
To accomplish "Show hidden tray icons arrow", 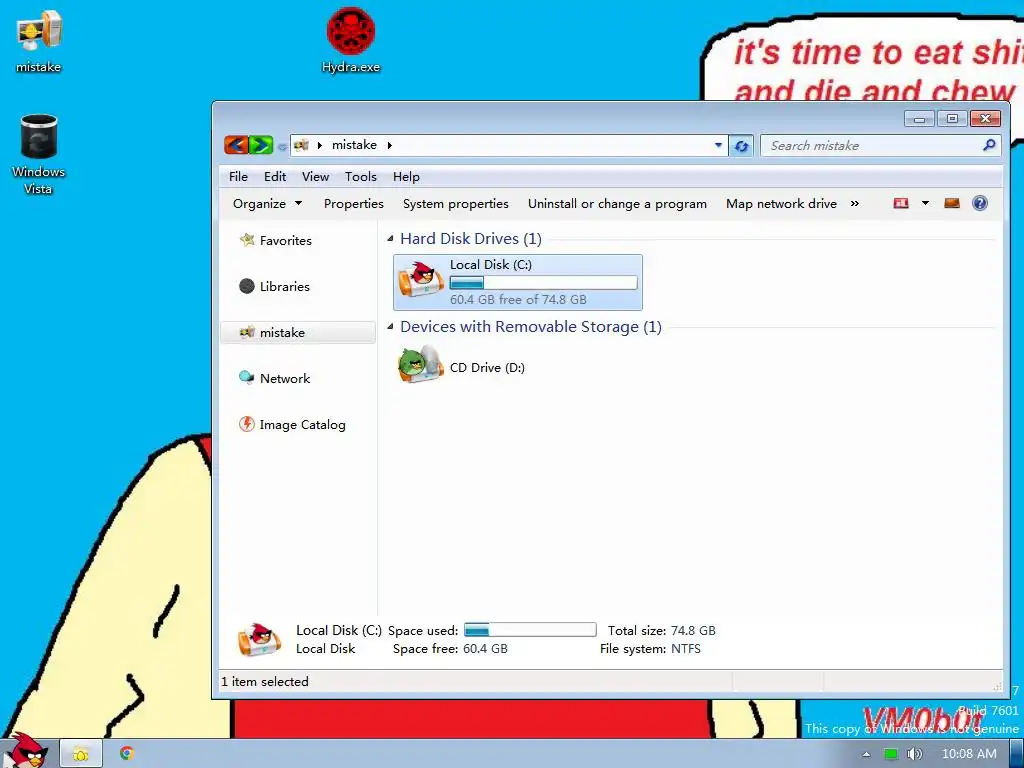I will click(x=867, y=754).
